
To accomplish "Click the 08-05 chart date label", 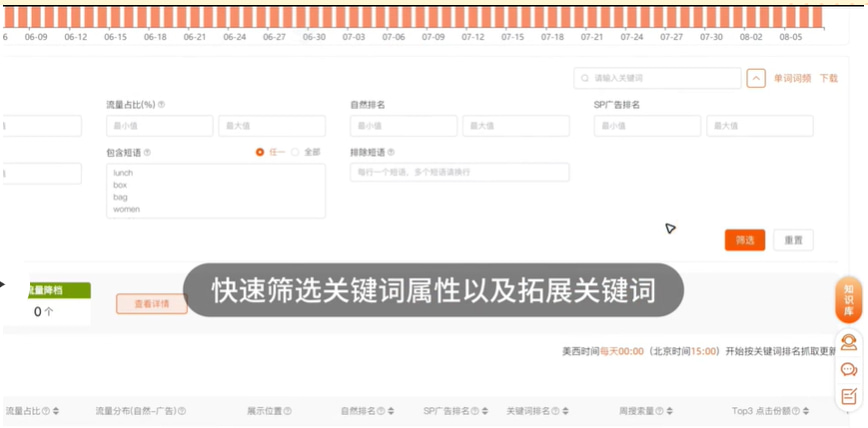I will 790,37.
